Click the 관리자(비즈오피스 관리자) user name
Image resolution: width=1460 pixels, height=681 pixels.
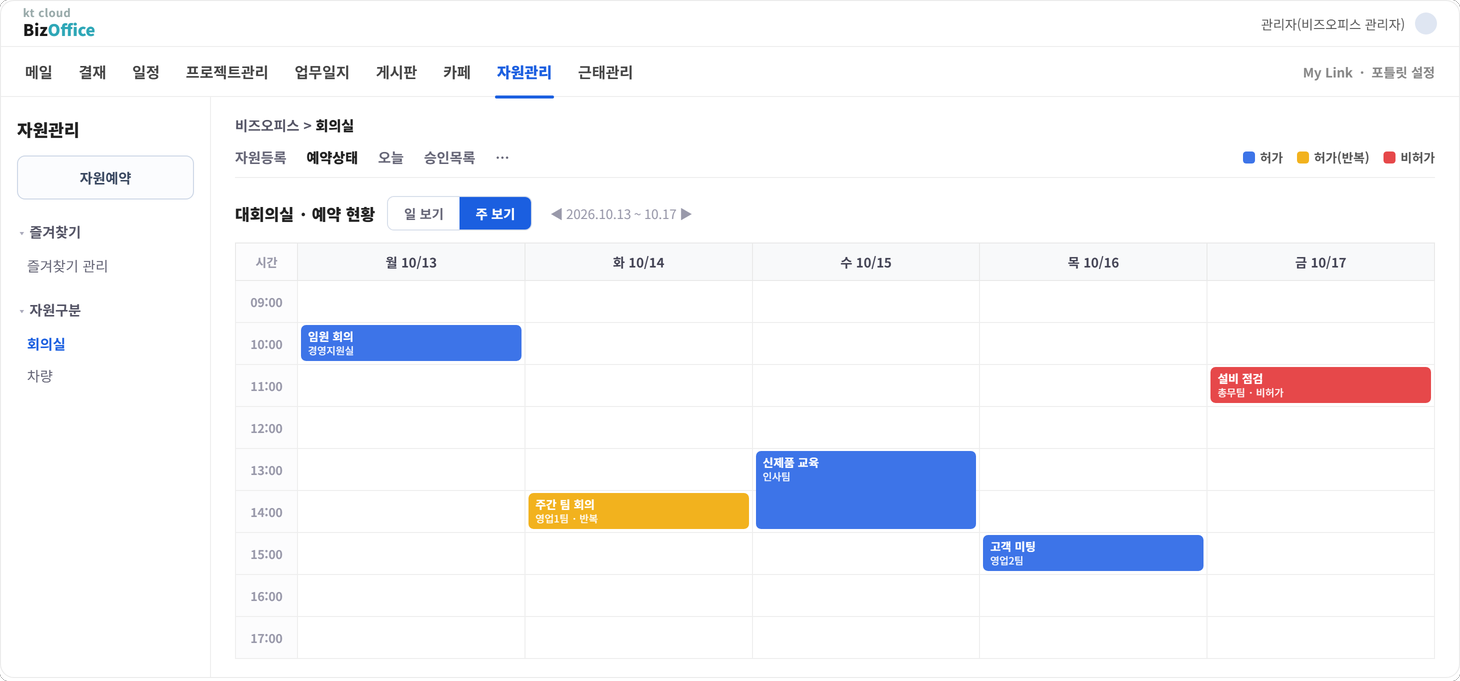(1333, 24)
